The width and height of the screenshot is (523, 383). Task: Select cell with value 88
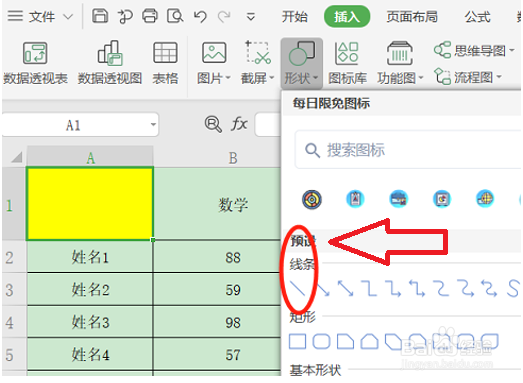tap(217, 257)
